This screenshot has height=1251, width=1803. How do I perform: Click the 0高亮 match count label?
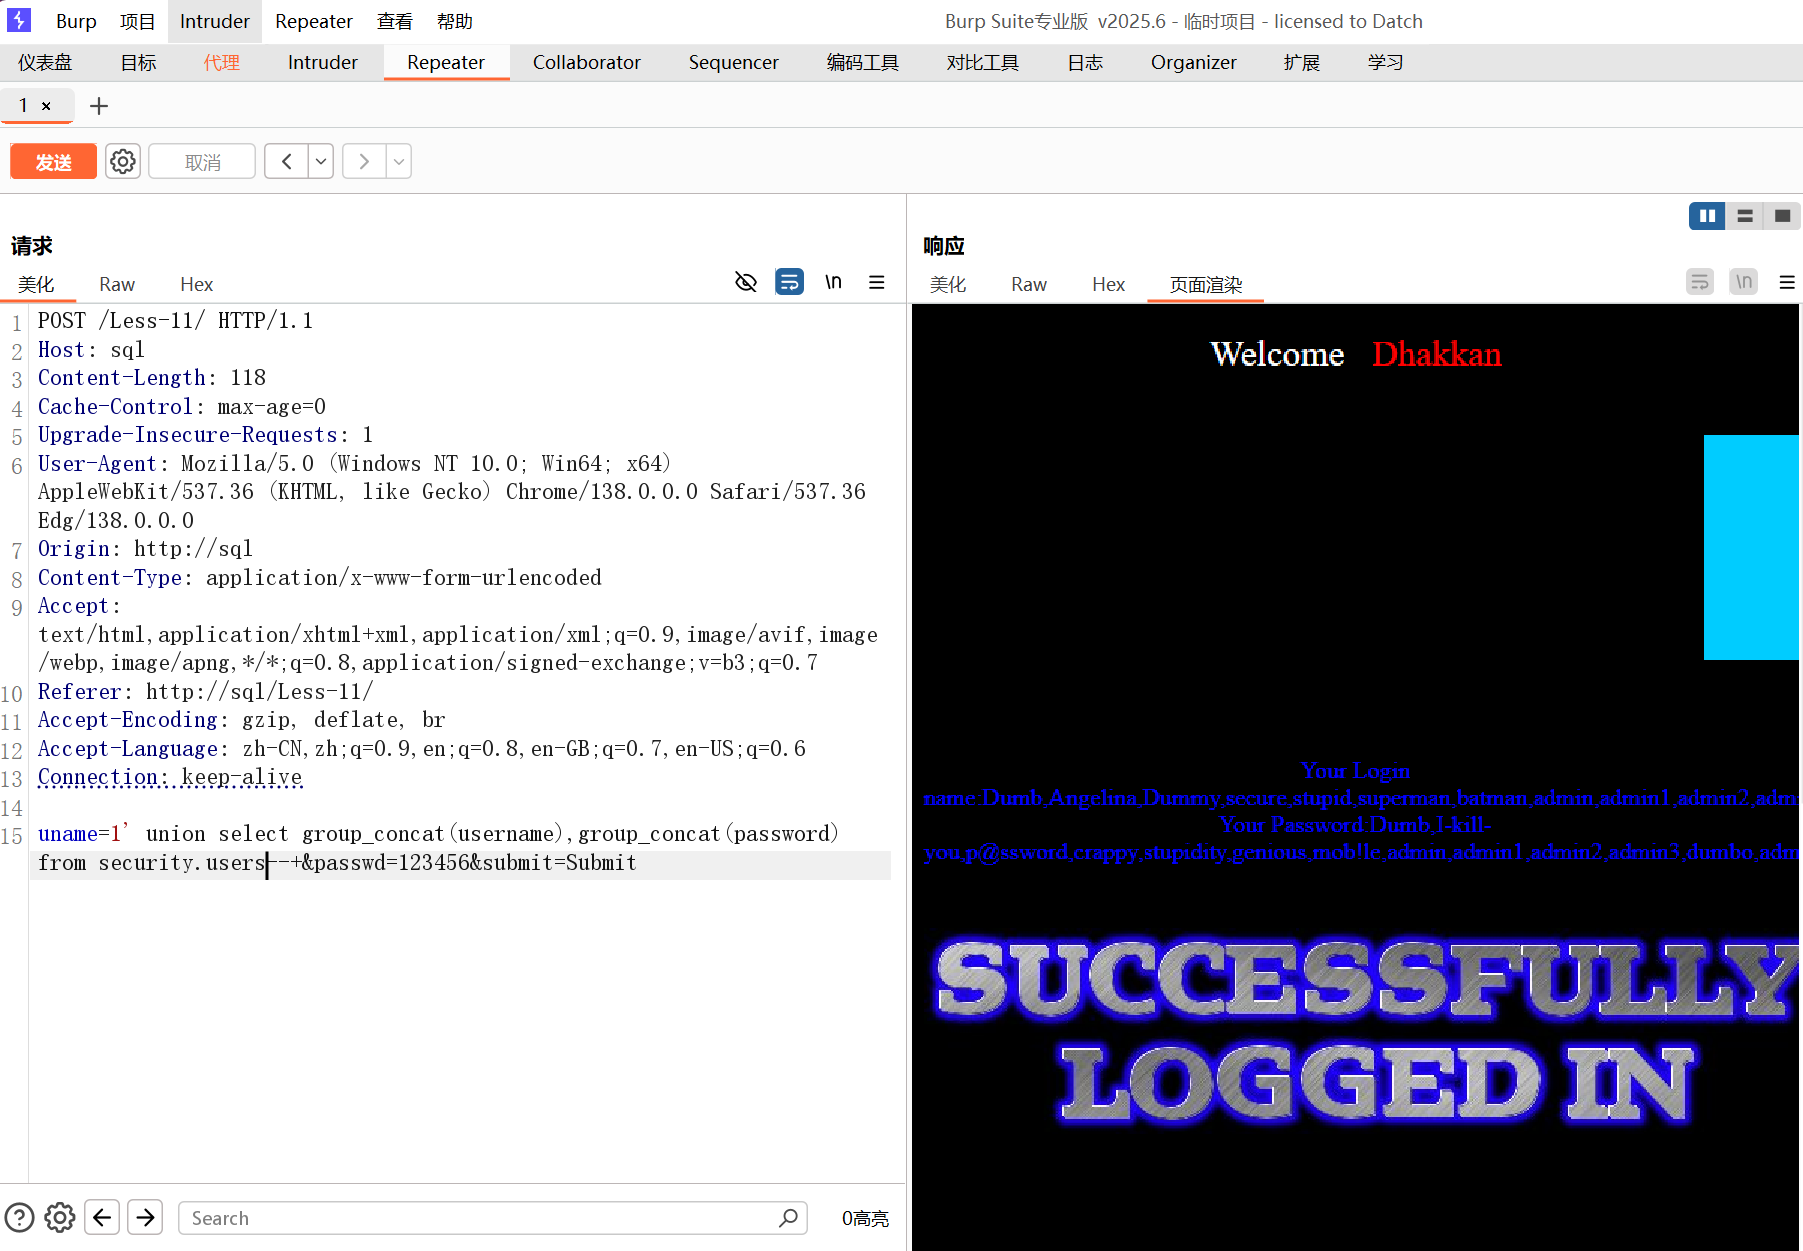click(865, 1218)
